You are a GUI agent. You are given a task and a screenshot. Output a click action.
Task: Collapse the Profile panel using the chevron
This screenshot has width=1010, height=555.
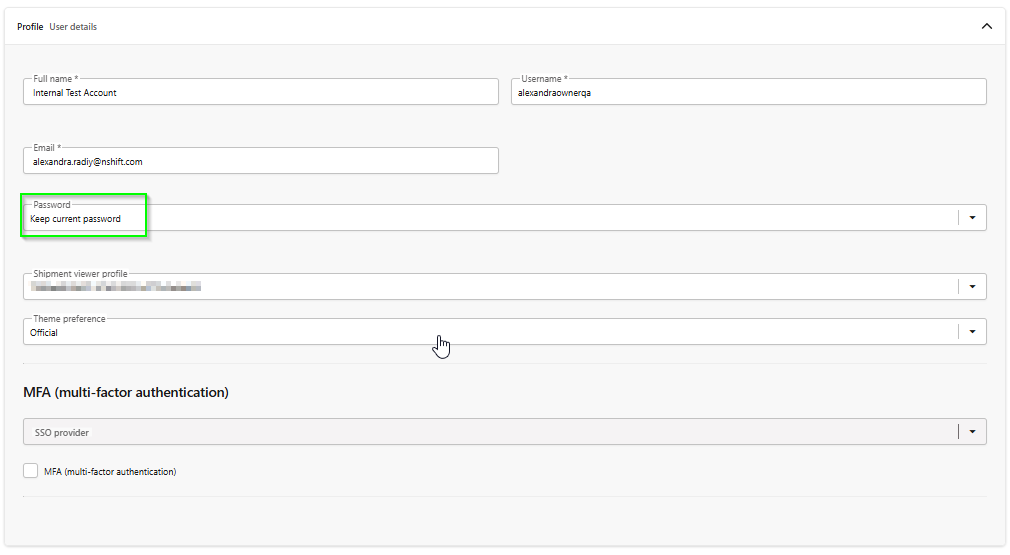point(986,27)
